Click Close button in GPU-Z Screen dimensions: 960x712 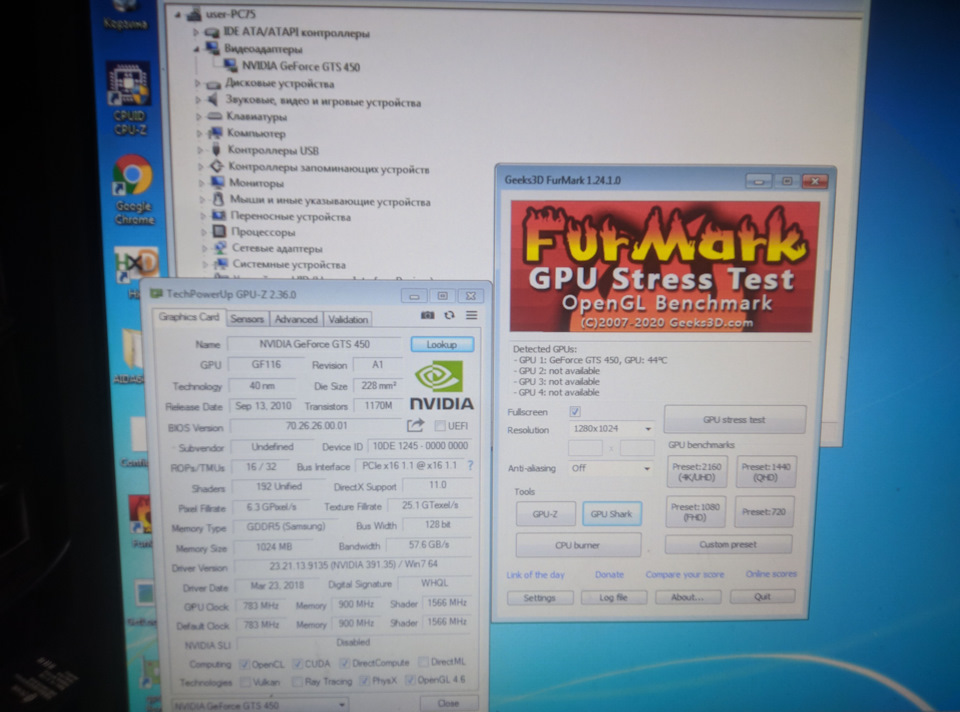click(448, 703)
